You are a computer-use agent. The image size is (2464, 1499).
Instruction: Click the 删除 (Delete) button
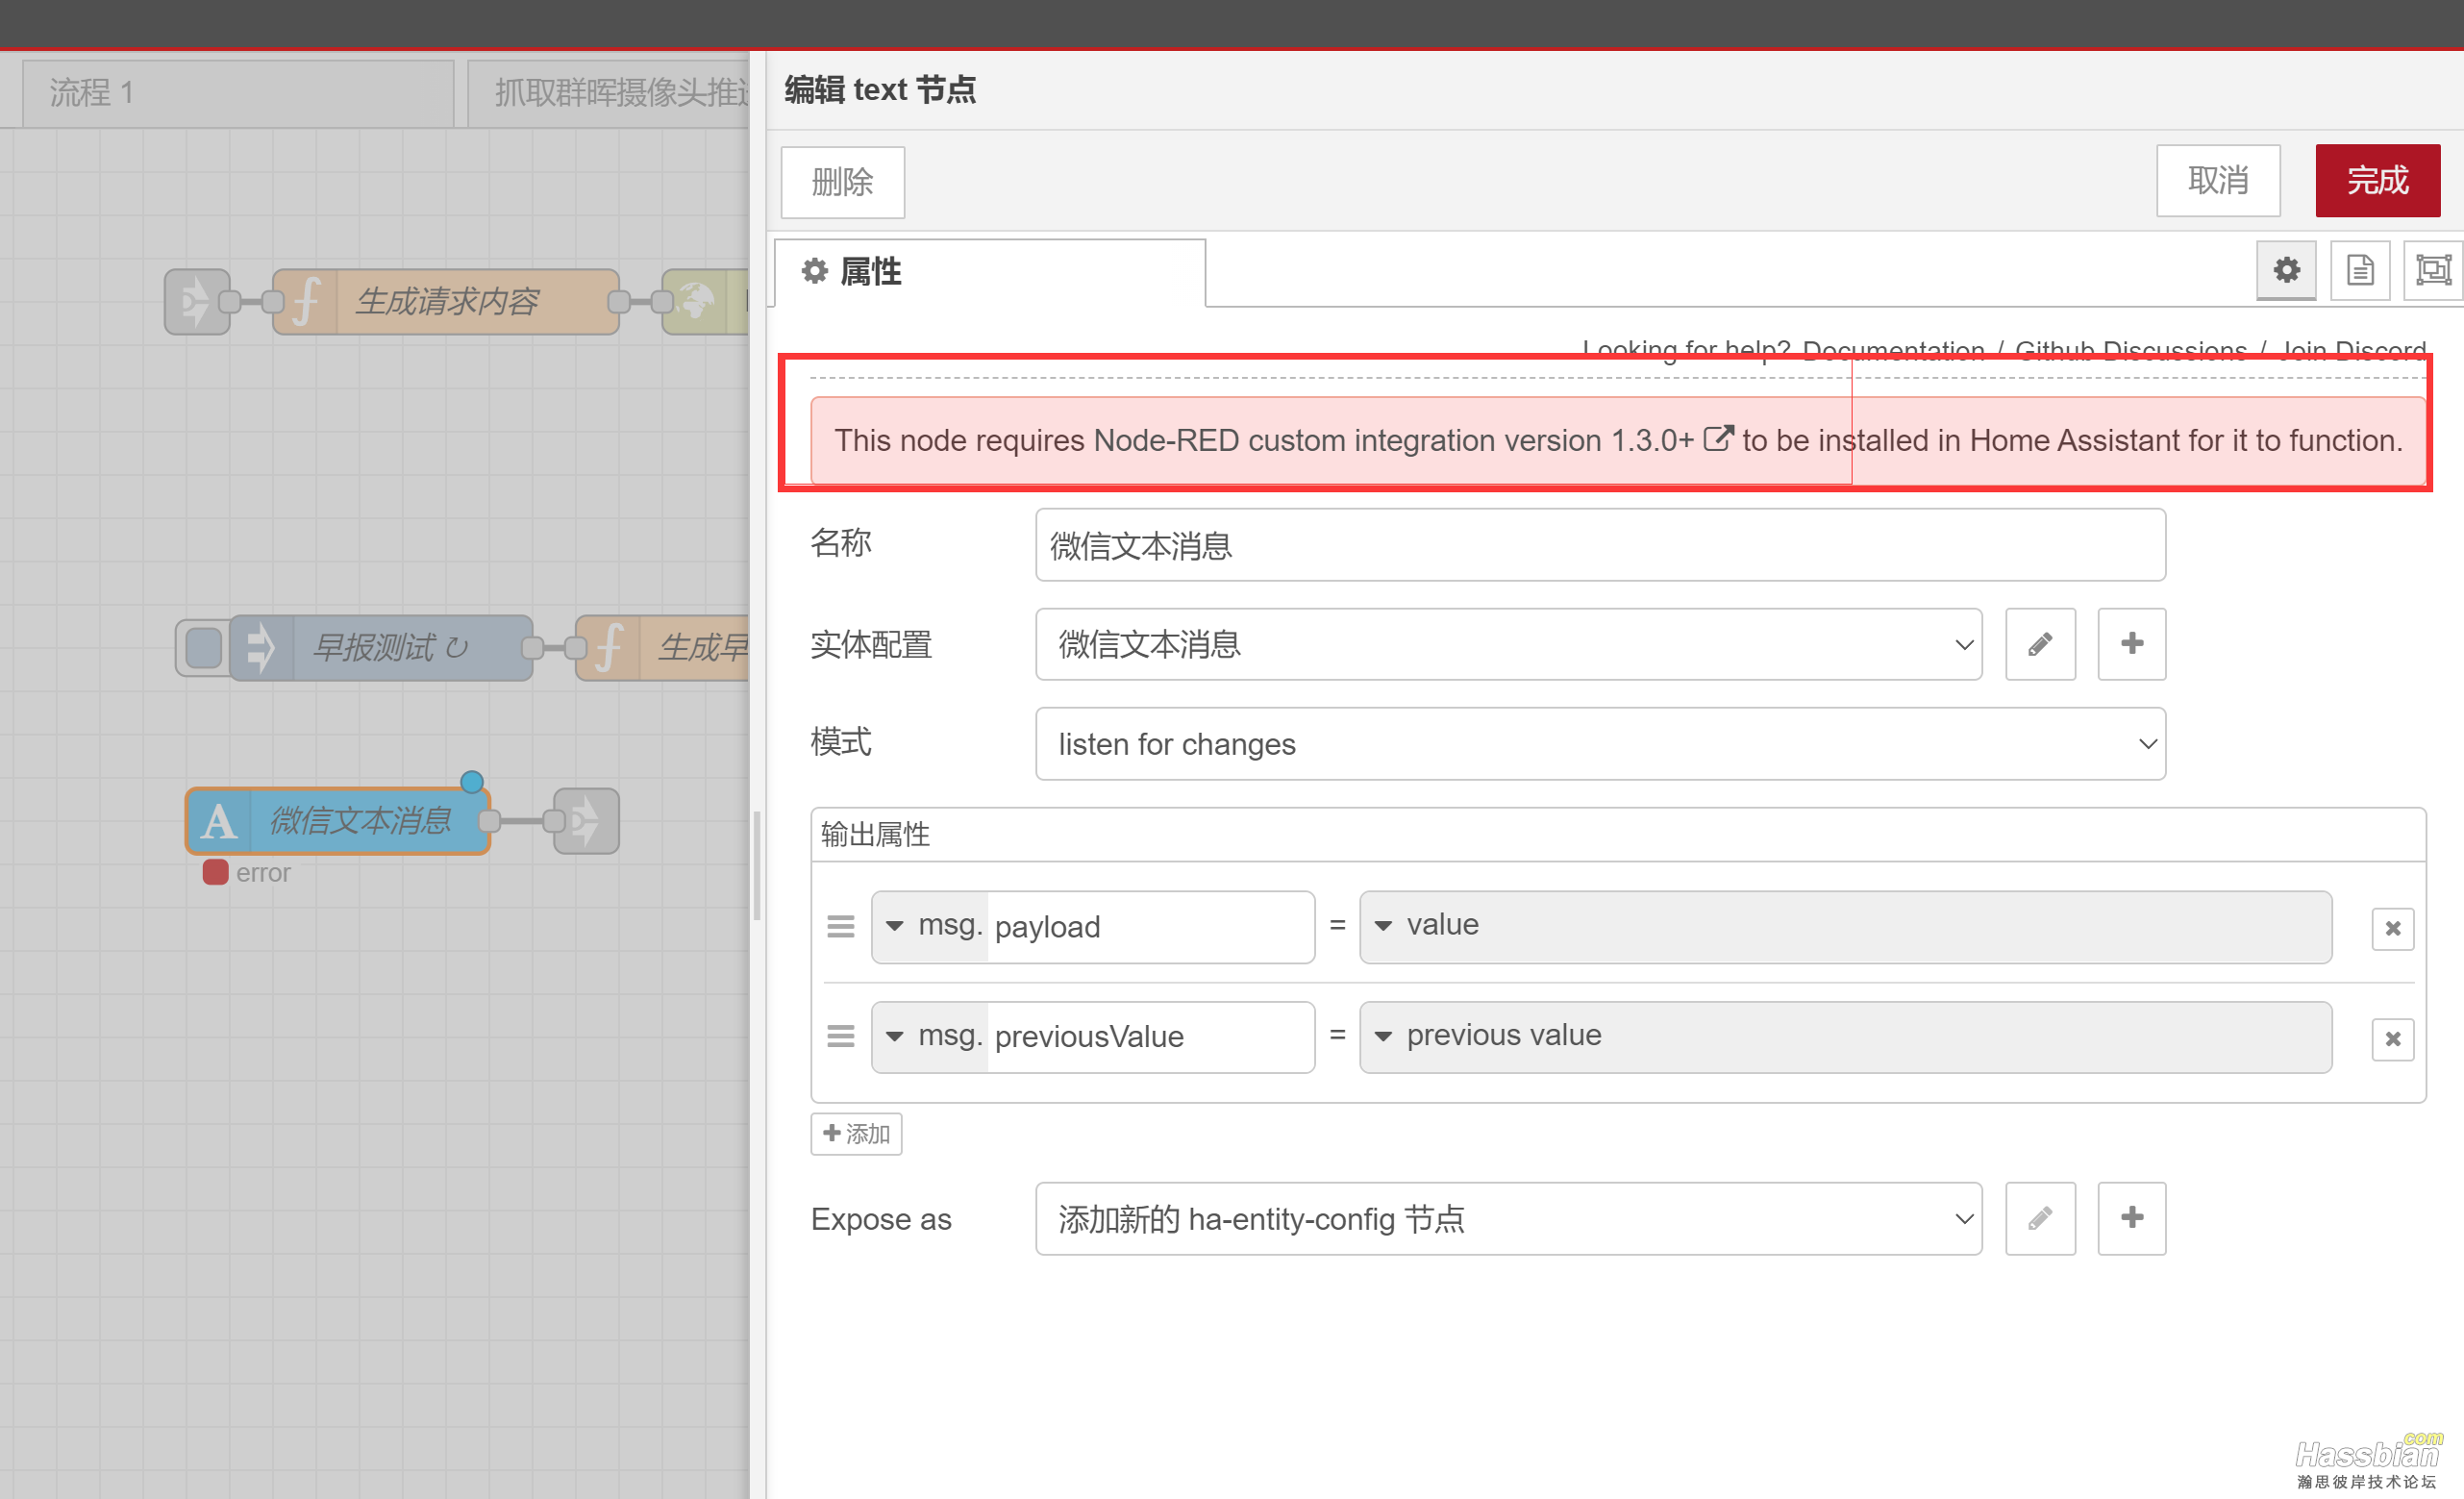pyautogui.click(x=842, y=182)
